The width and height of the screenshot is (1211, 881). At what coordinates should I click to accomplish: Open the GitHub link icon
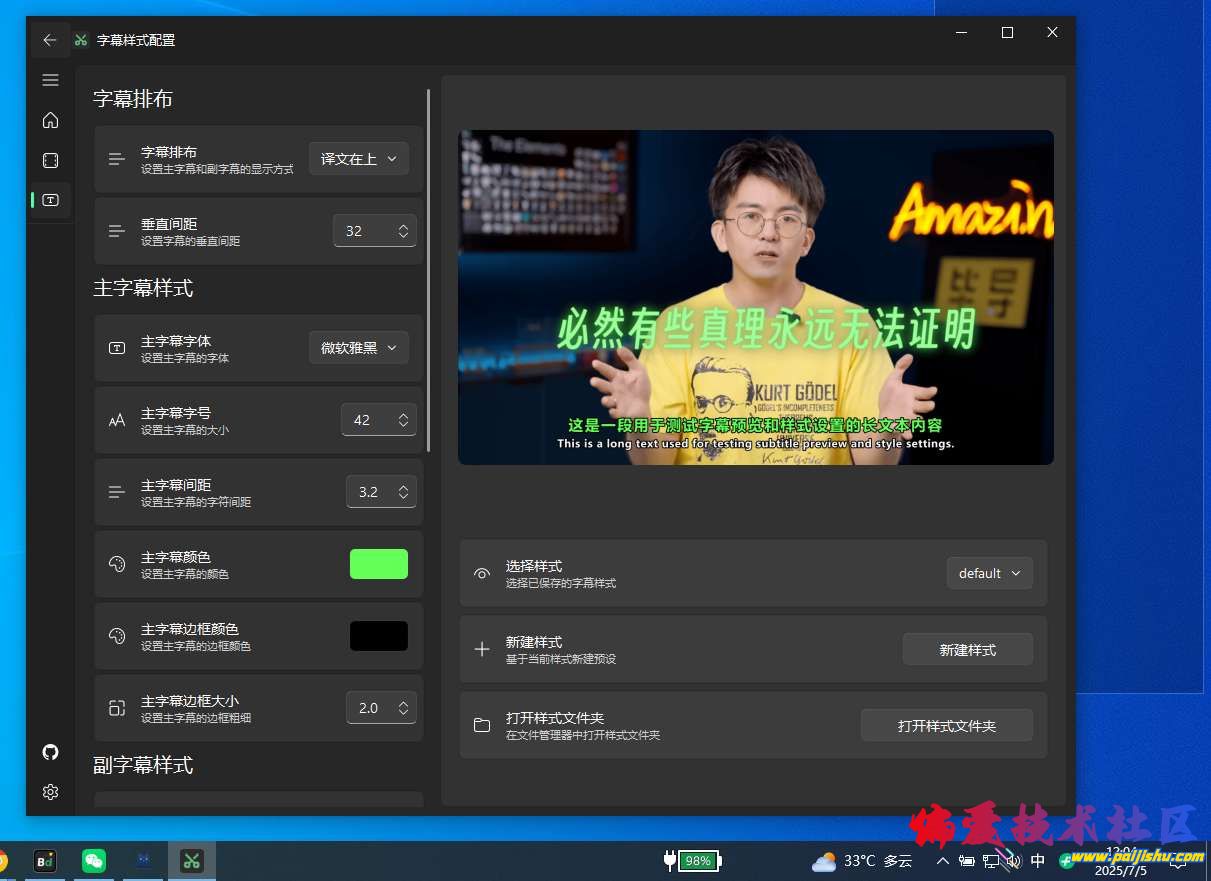click(x=50, y=752)
